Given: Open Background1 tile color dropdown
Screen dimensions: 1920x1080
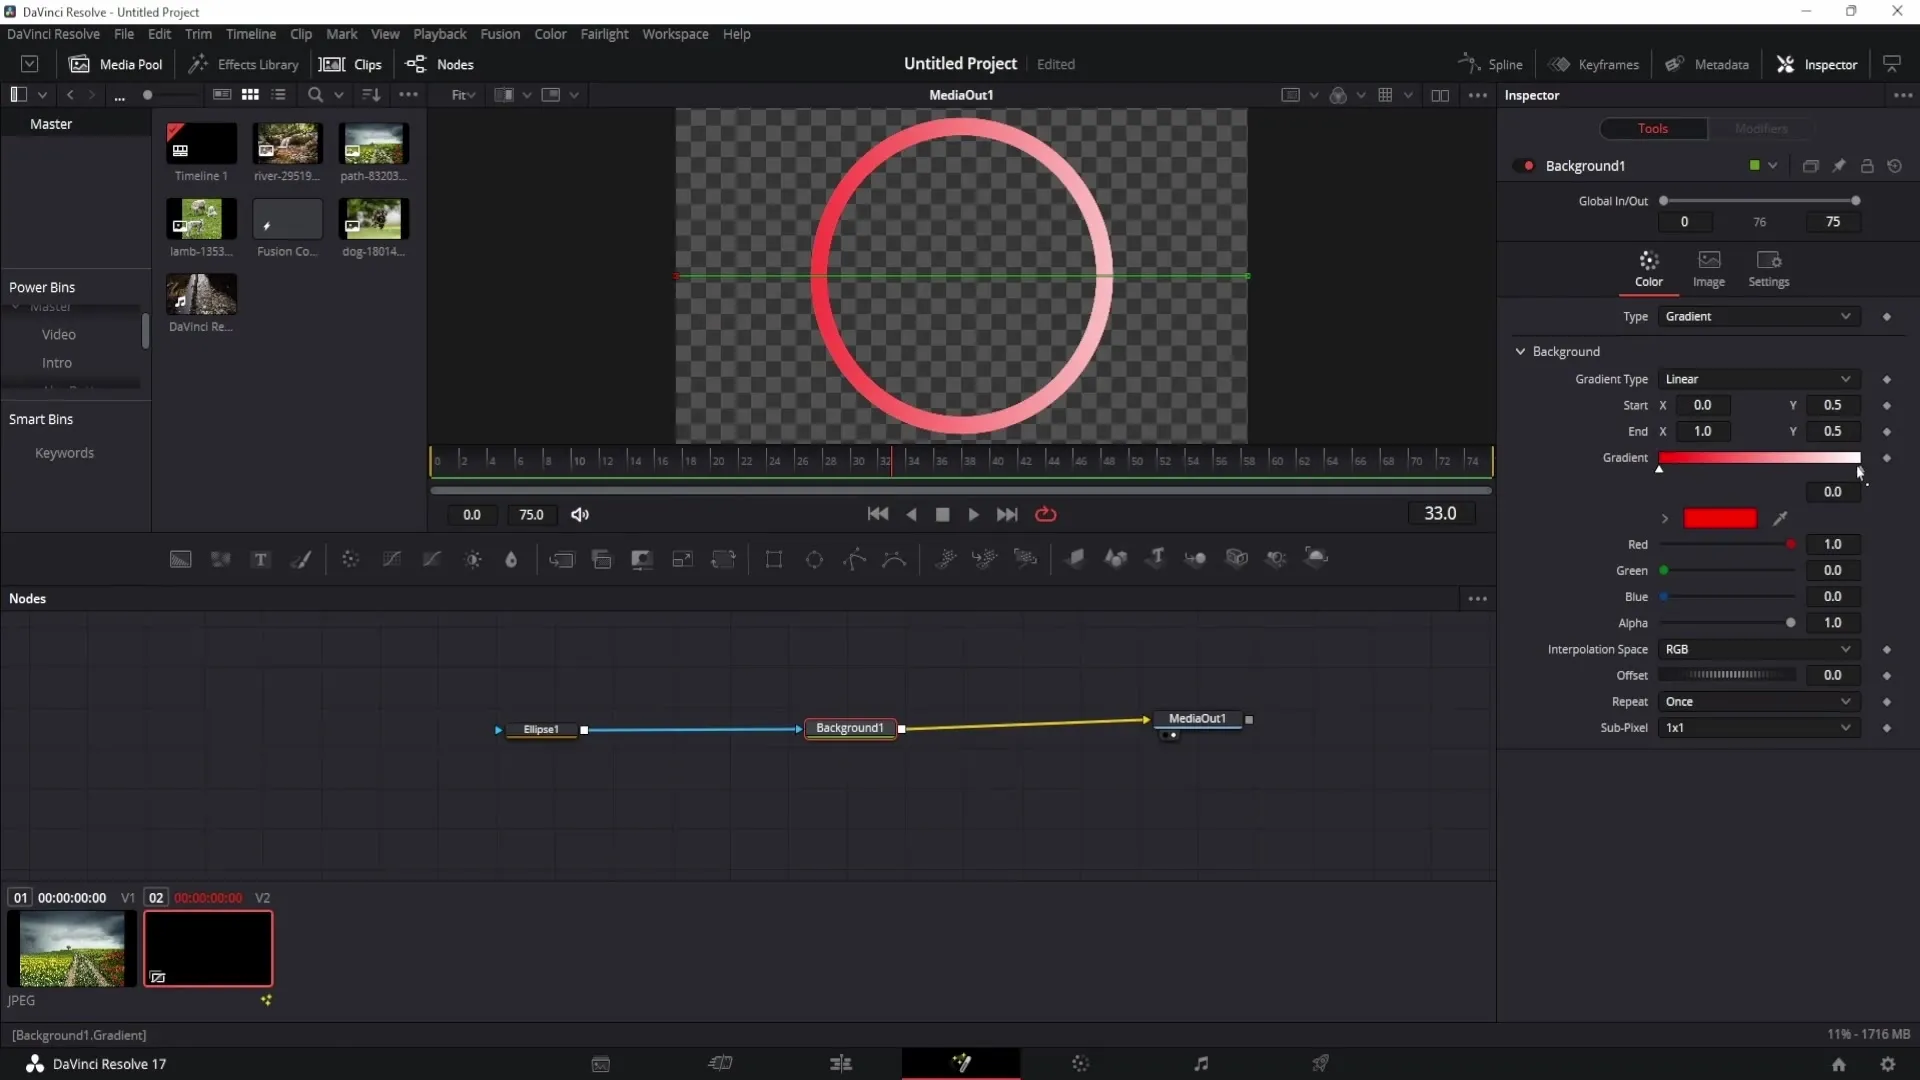Looking at the screenshot, I should 1772,166.
